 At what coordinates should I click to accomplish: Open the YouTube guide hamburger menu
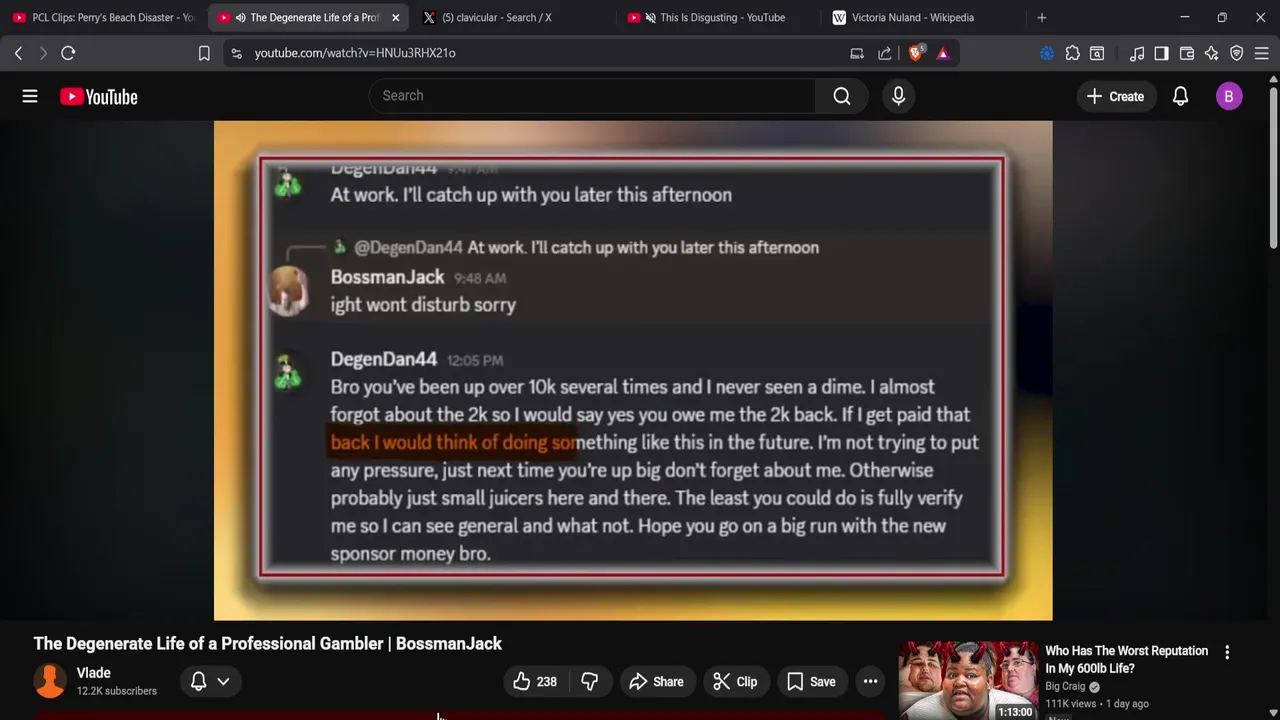pos(30,96)
